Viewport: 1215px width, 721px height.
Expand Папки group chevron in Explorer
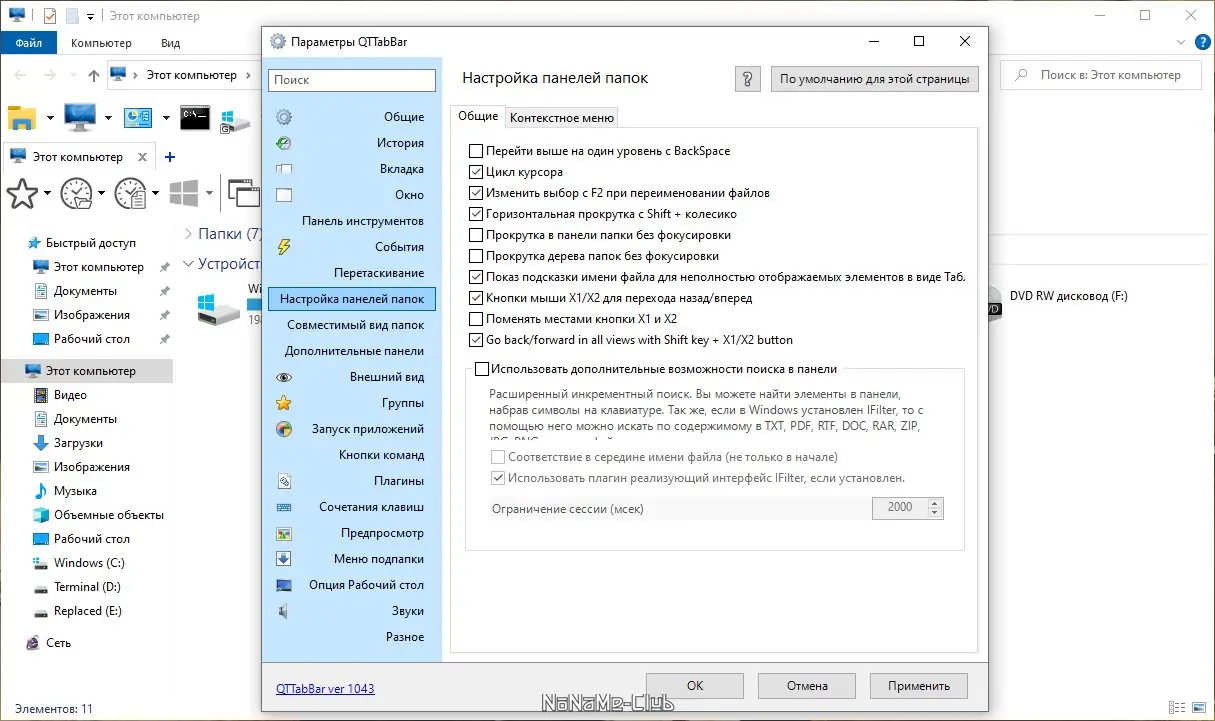click(x=188, y=233)
